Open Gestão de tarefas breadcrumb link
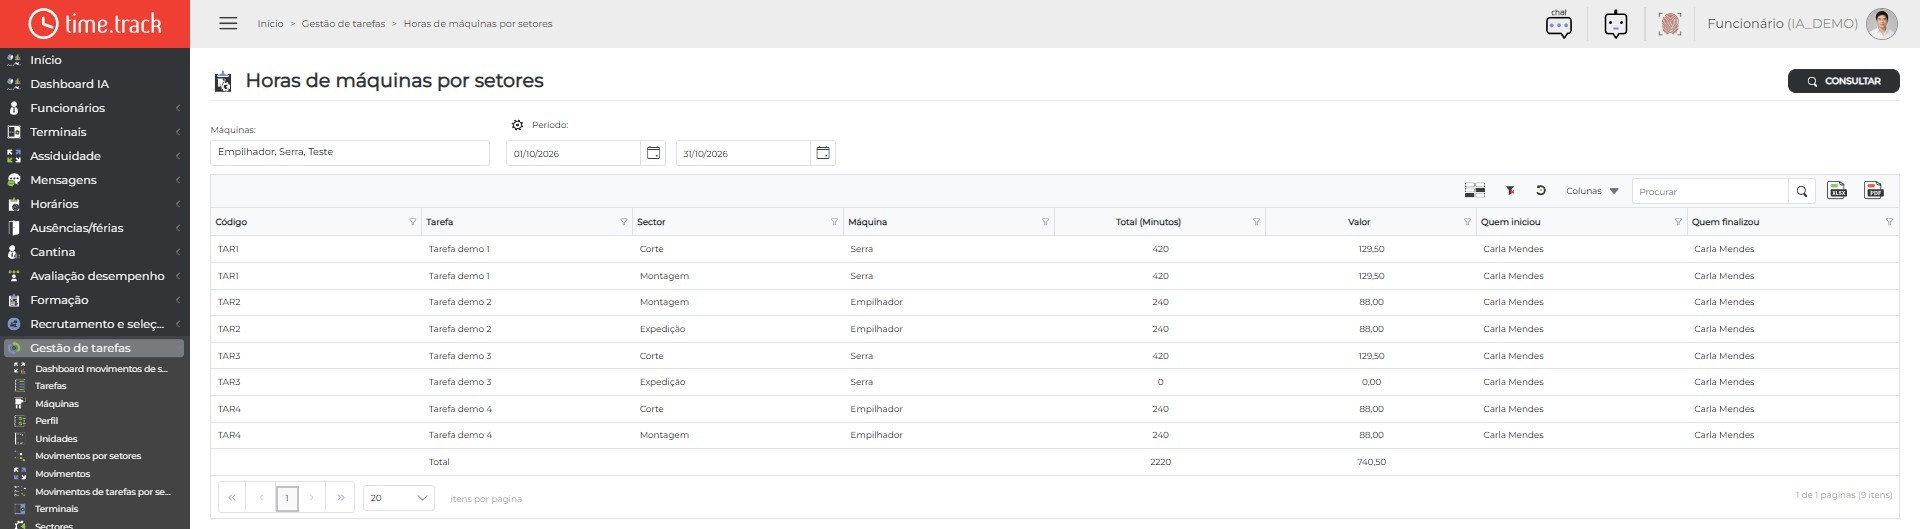Screen dimensions: 1920x529 coord(343,24)
